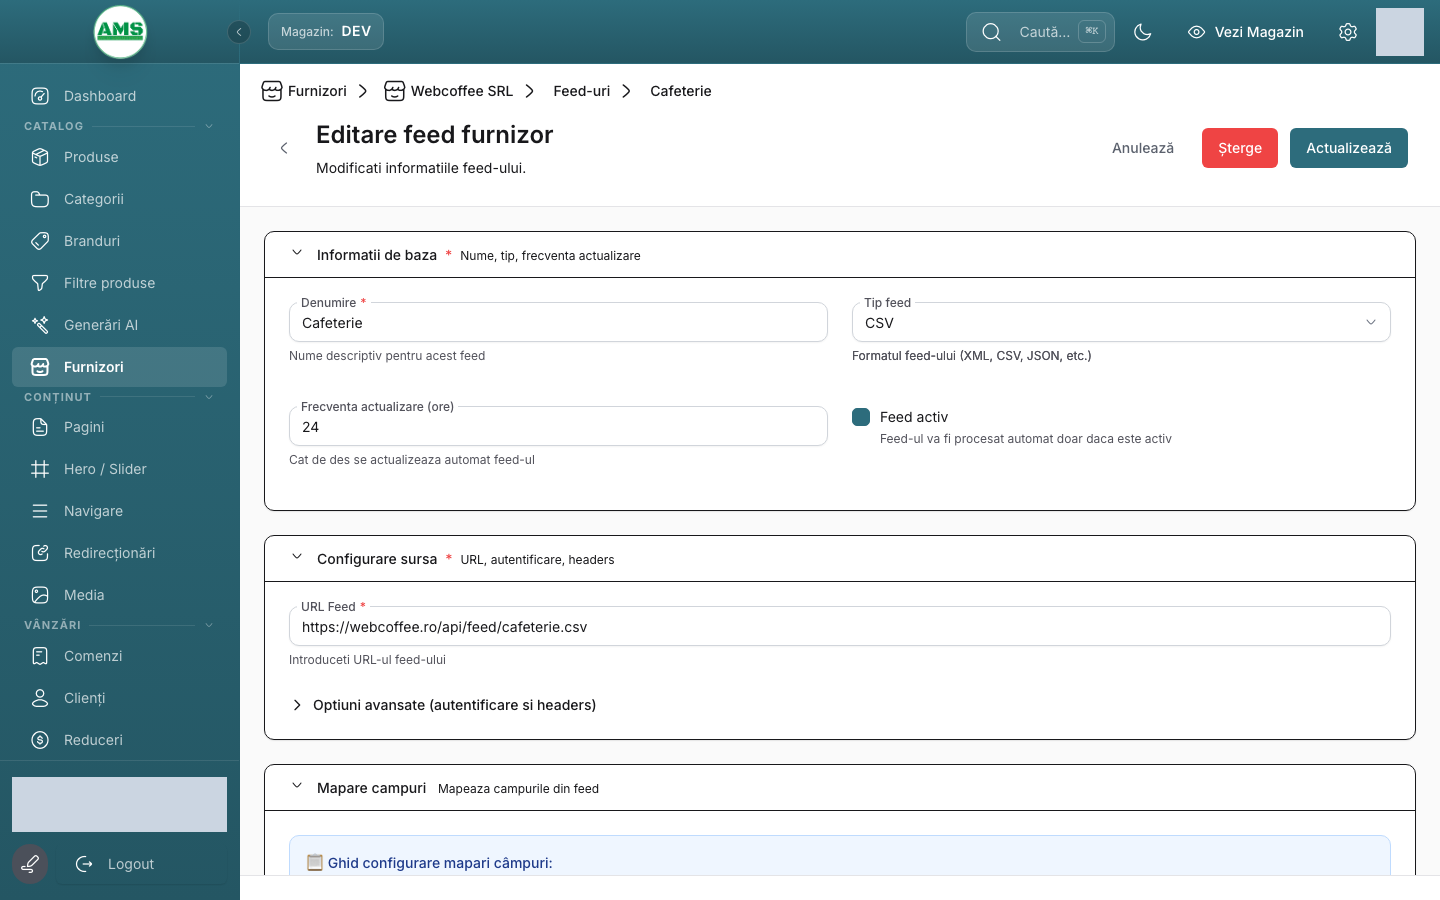Open the Navigare menu item
The height and width of the screenshot is (900, 1440).
119,511
